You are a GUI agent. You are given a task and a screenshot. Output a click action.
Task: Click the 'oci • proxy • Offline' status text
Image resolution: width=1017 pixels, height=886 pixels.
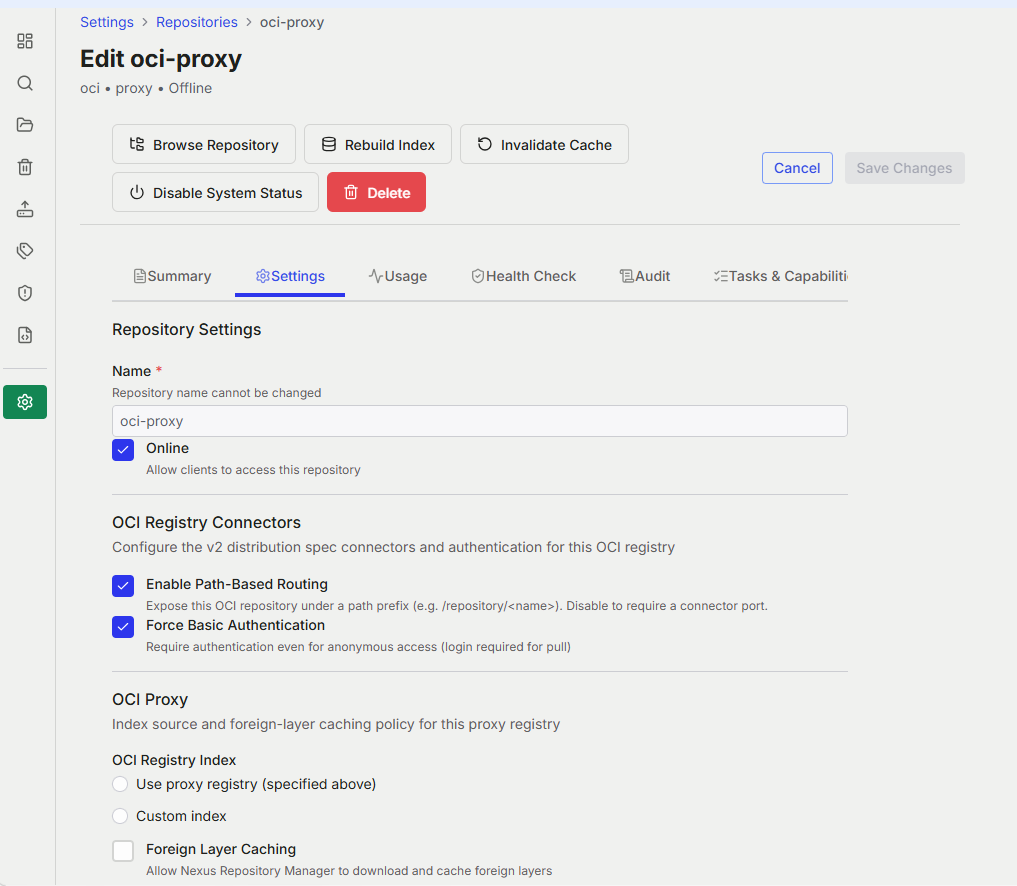pyautogui.click(x=146, y=88)
